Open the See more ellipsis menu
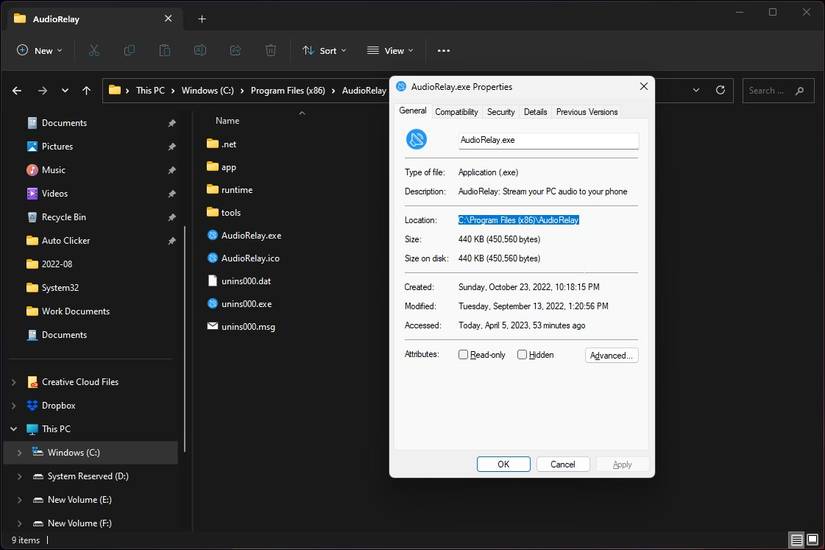The image size is (825, 550). pos(444,51)
